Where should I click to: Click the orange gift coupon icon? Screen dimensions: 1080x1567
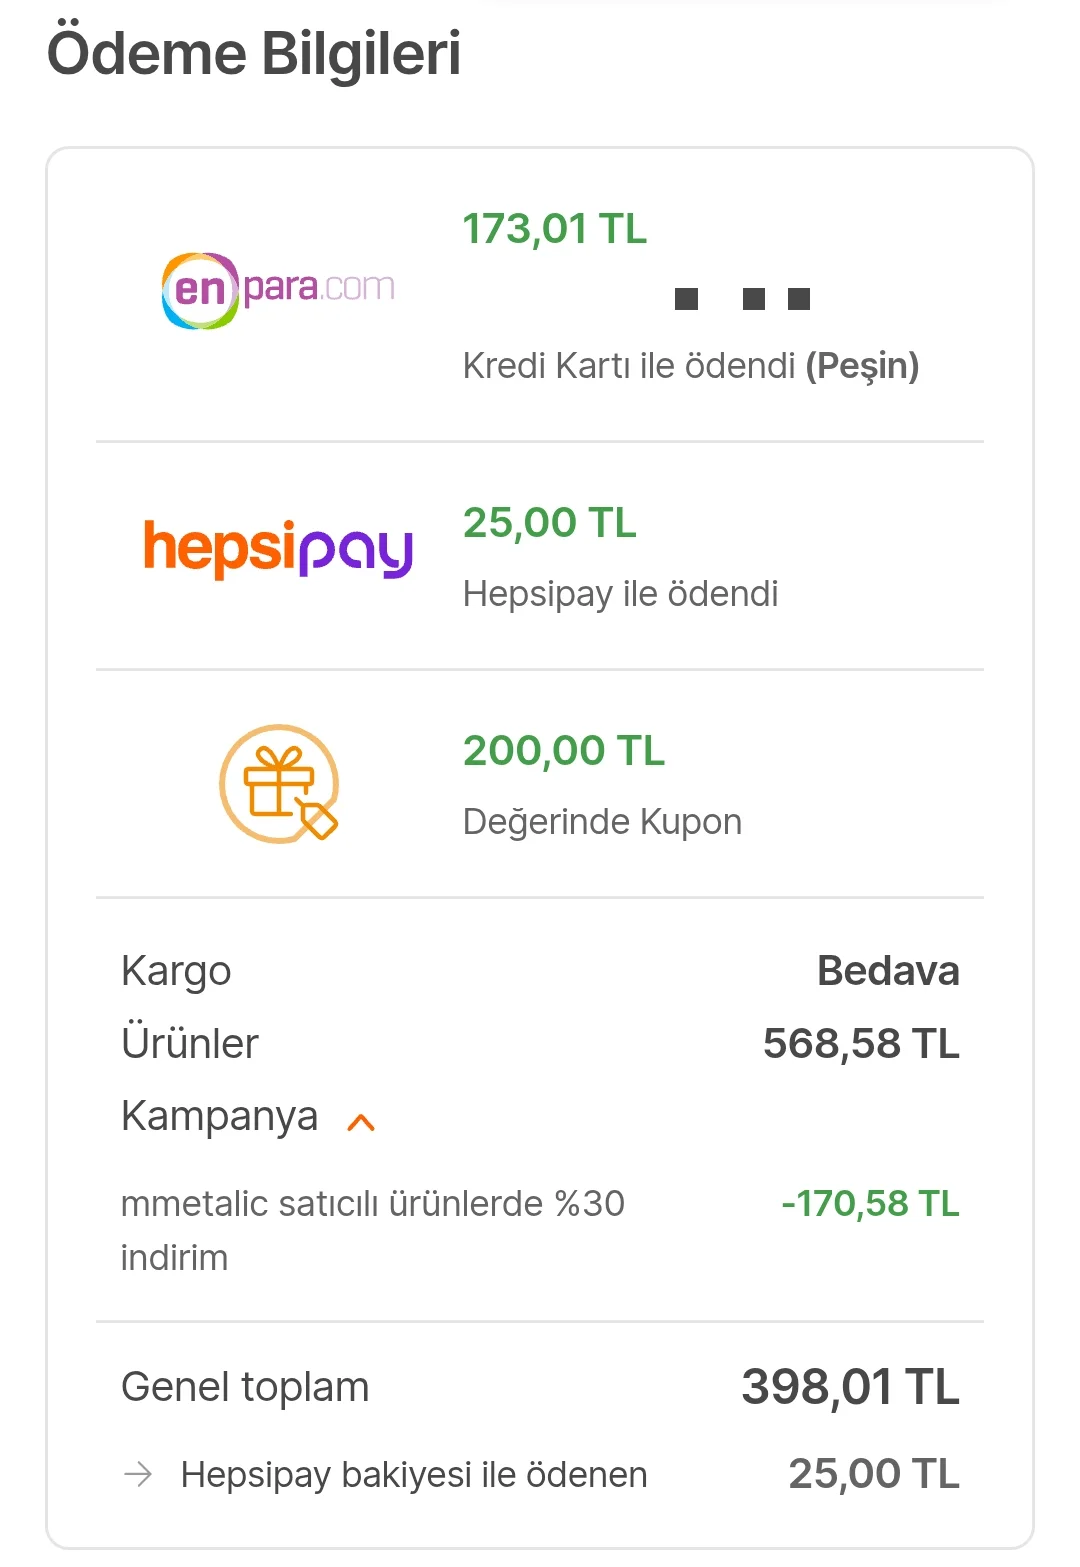click(x=278, y=784)
